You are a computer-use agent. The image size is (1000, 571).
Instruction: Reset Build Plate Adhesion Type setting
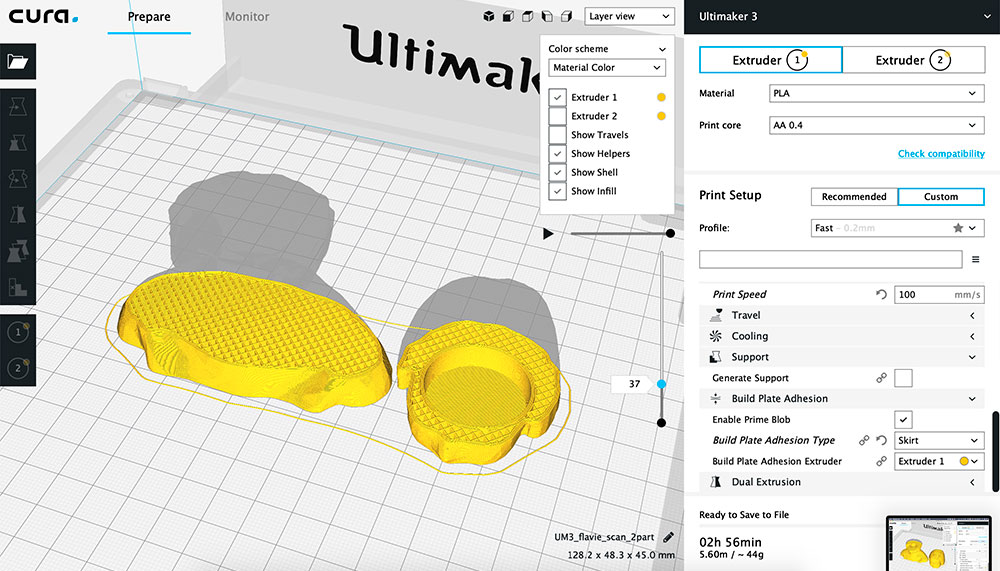point(881,440)
